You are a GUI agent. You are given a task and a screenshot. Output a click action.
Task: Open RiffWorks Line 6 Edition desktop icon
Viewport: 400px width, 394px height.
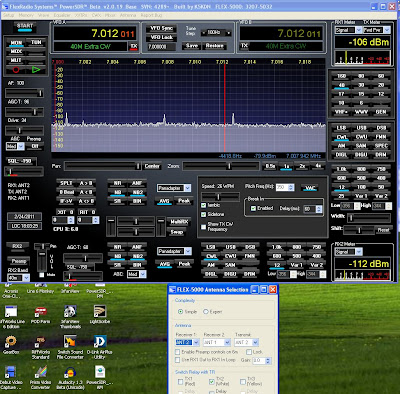[11, 317]
